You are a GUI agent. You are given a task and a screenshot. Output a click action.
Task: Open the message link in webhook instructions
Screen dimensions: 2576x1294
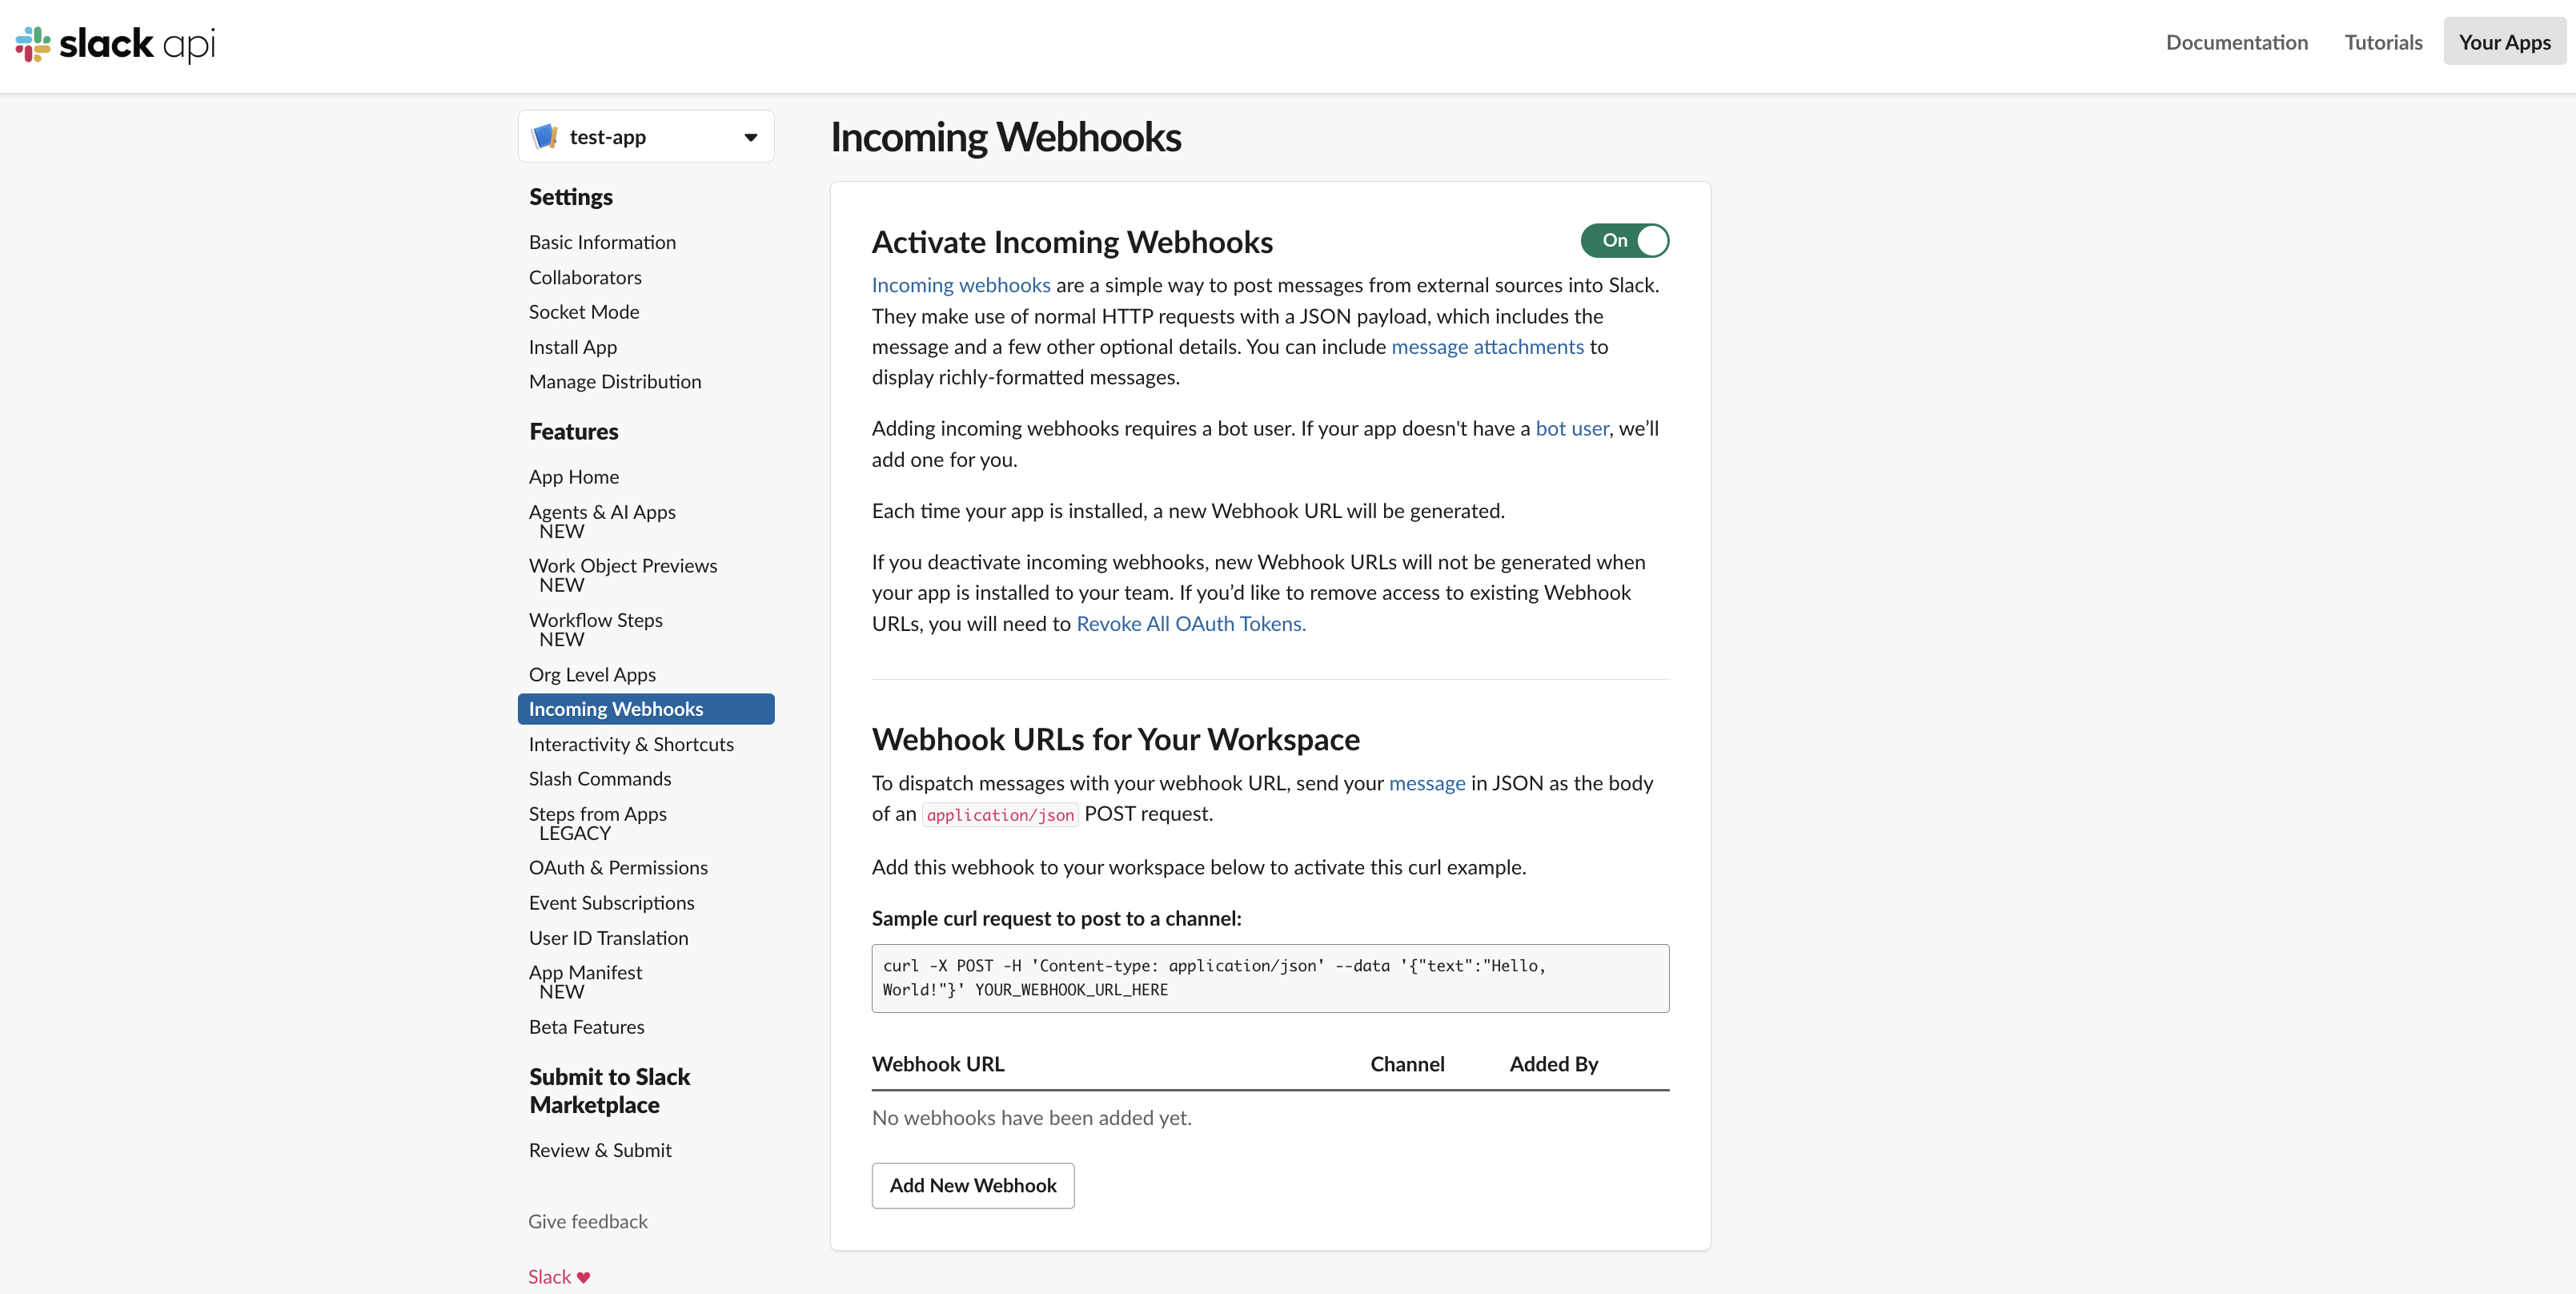[1427, 783]
